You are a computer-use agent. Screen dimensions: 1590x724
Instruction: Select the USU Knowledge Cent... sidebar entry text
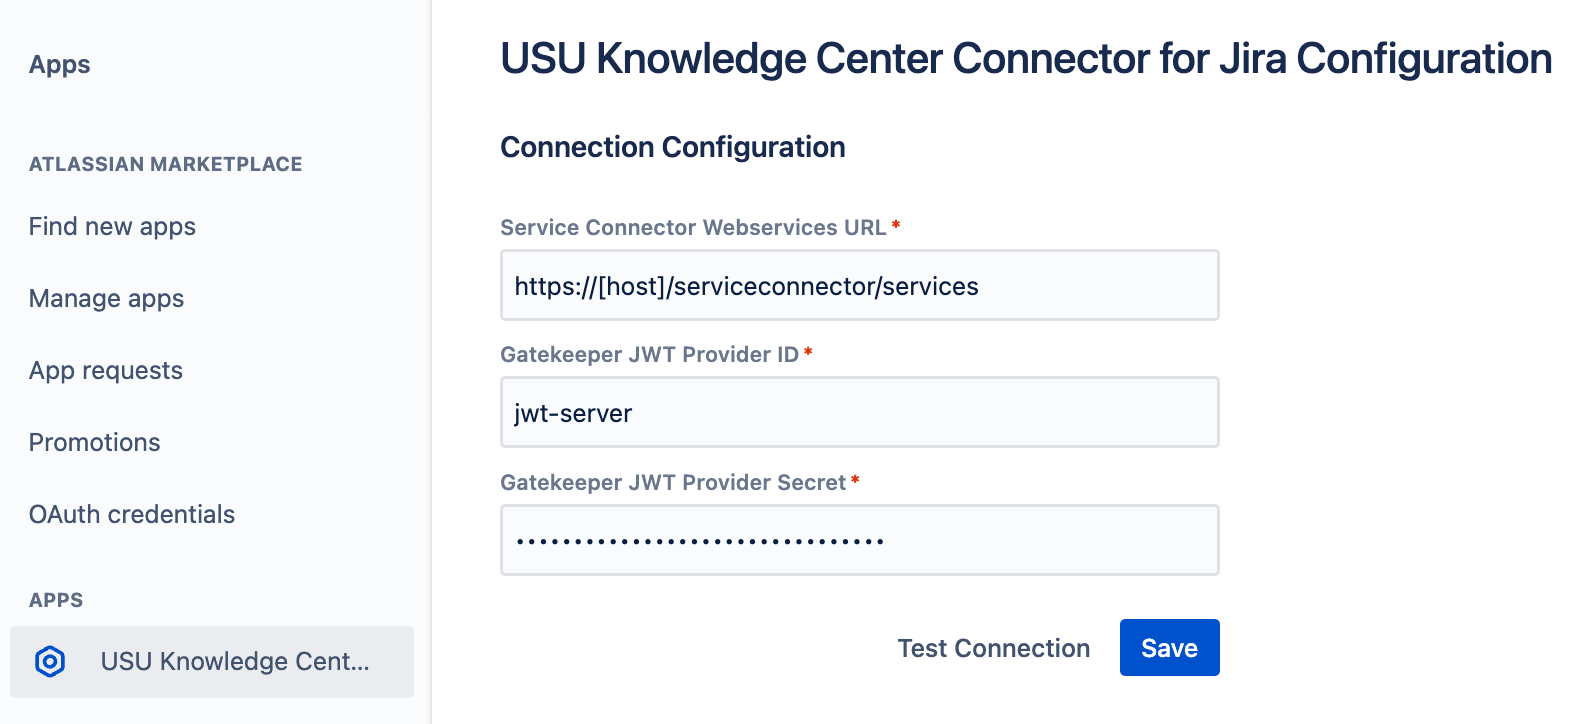pyautogui.click(x=235, y=661)
